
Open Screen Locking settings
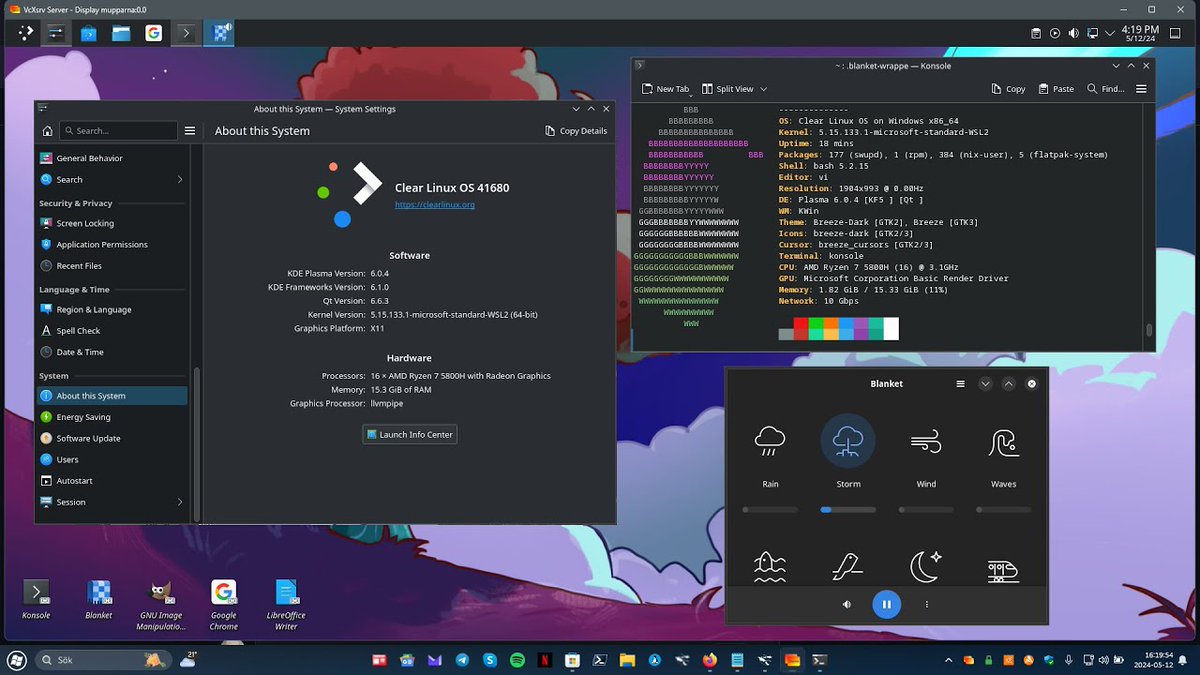[112, 223]
